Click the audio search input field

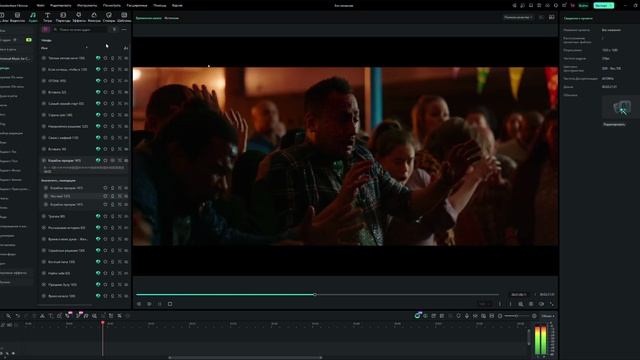pos(81,29)
